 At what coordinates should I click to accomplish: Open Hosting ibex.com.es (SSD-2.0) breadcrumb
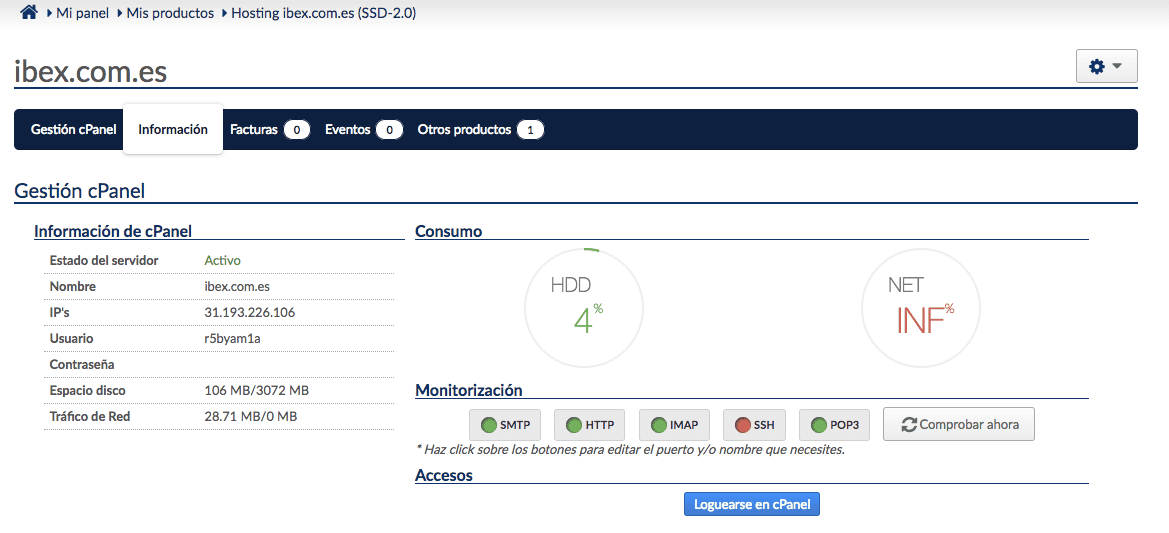324,13
